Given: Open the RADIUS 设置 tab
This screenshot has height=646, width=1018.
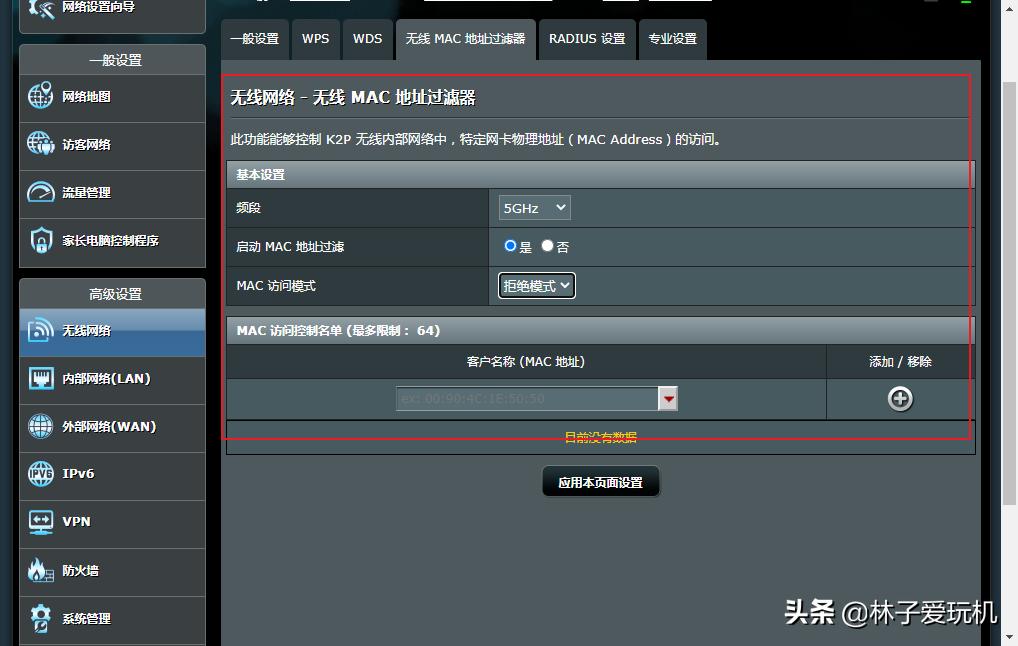Looking at the screenshot, I should pyautogui.click(x=587, y=39).
